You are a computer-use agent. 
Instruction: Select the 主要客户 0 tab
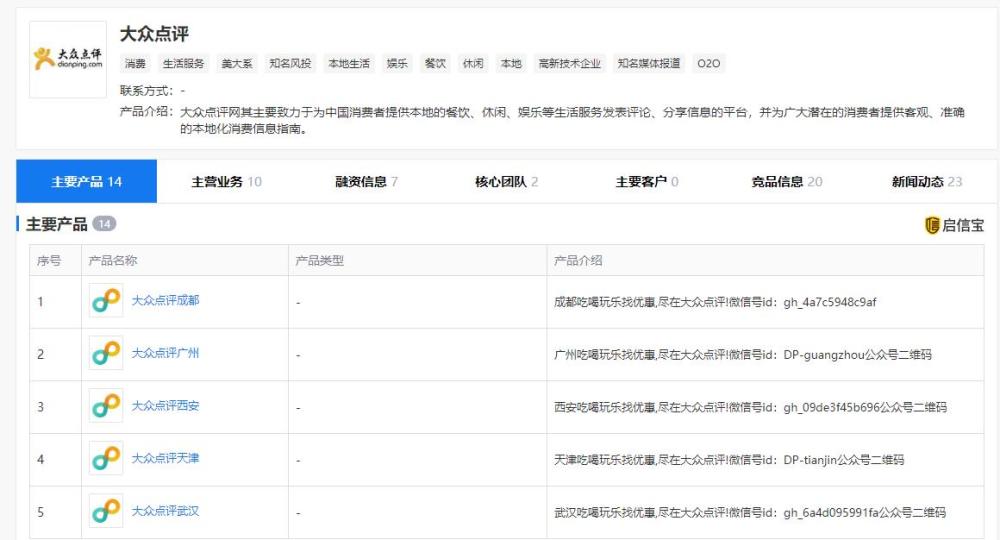(647, 182)
